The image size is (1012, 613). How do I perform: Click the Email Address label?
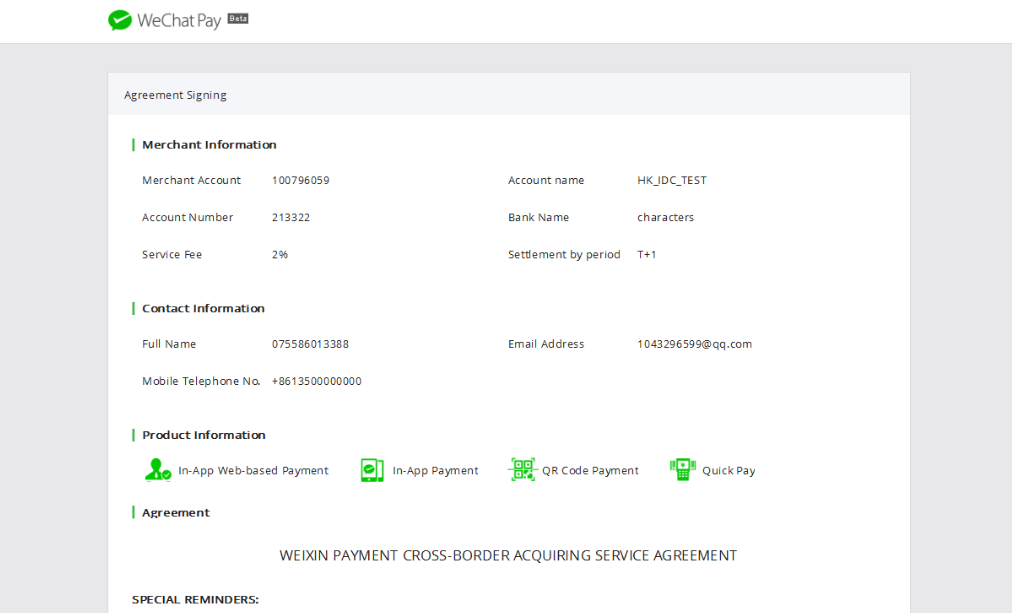[546, 344]
